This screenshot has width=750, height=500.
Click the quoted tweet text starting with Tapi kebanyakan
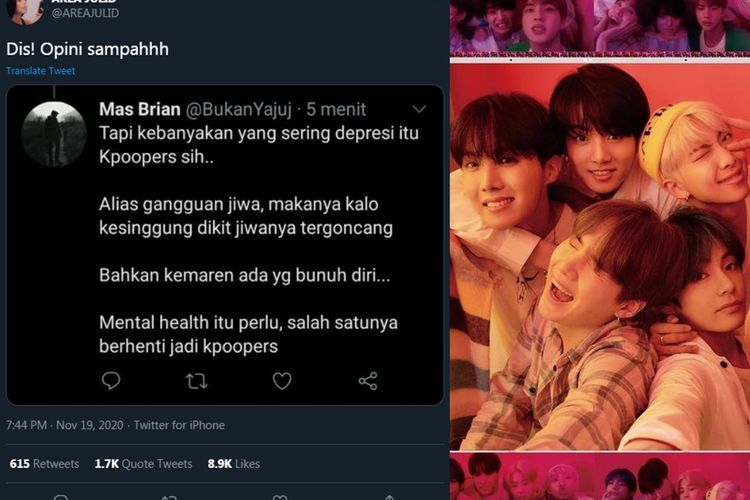pyautogui.click(x=259, y=239)
